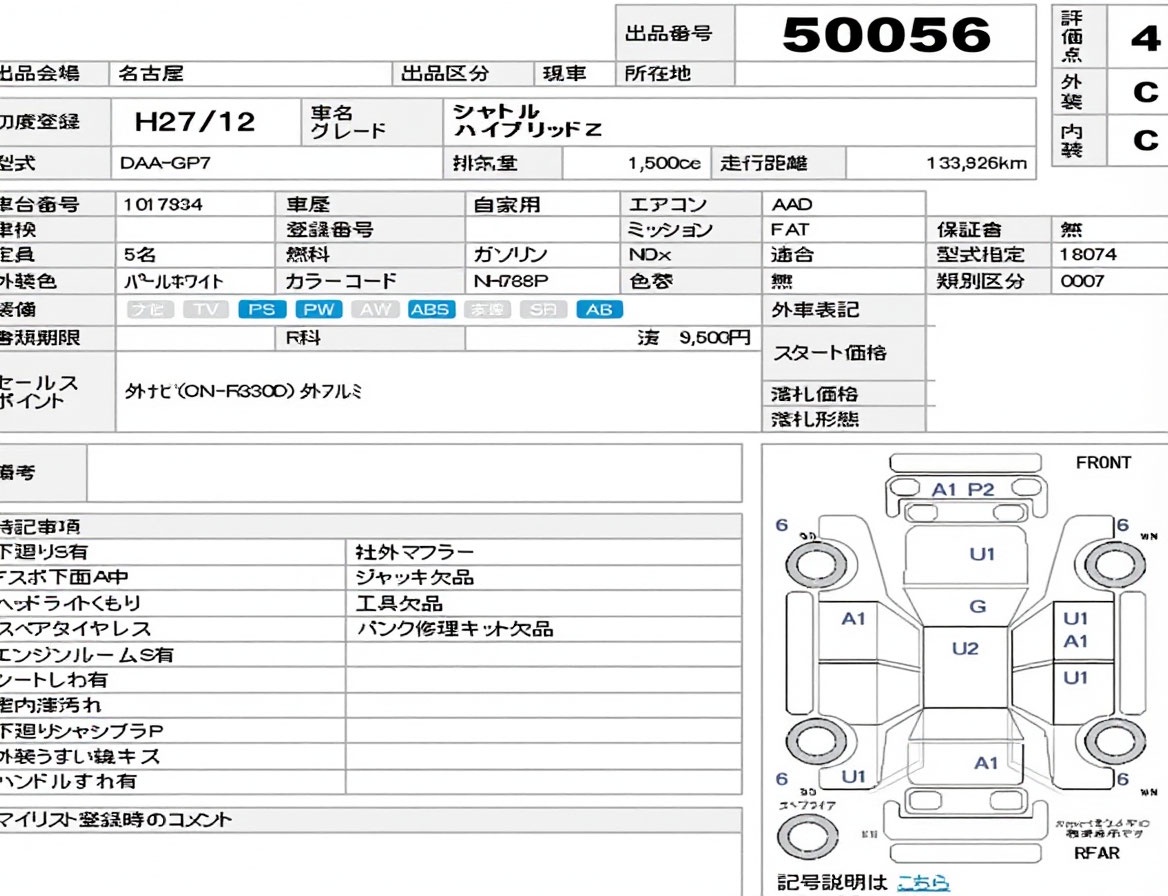
Task: Select the venue name 名古屋
Action: (x=150, y=74)
